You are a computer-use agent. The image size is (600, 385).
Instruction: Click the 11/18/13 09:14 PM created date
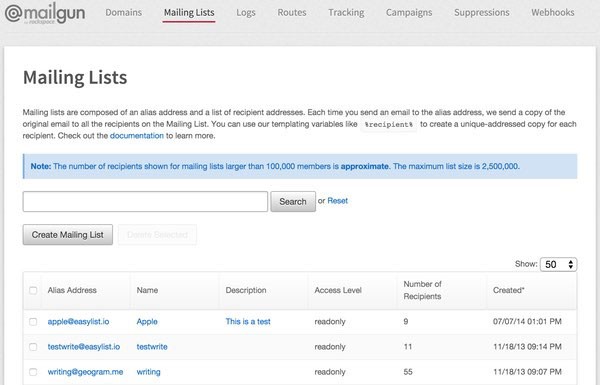527,347
